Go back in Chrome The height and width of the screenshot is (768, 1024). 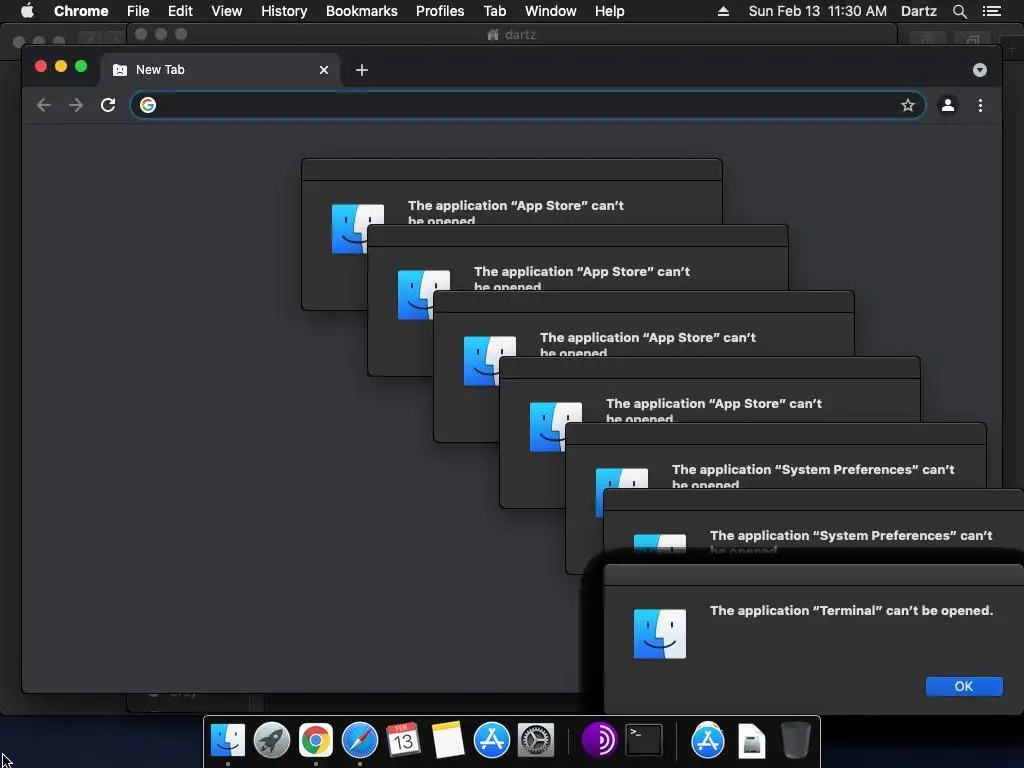tap(44, 105)
